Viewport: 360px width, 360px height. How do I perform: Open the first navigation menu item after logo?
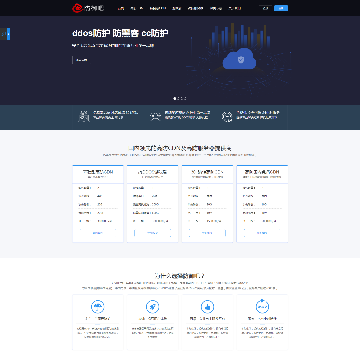(x=121, y=8)
